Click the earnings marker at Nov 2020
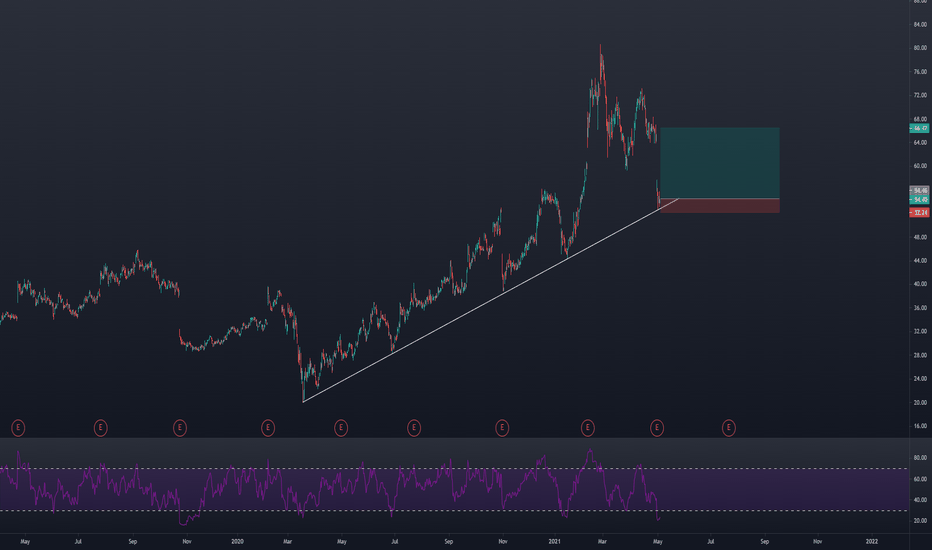Viewport: 932px width, 550px height. point(502,428)
